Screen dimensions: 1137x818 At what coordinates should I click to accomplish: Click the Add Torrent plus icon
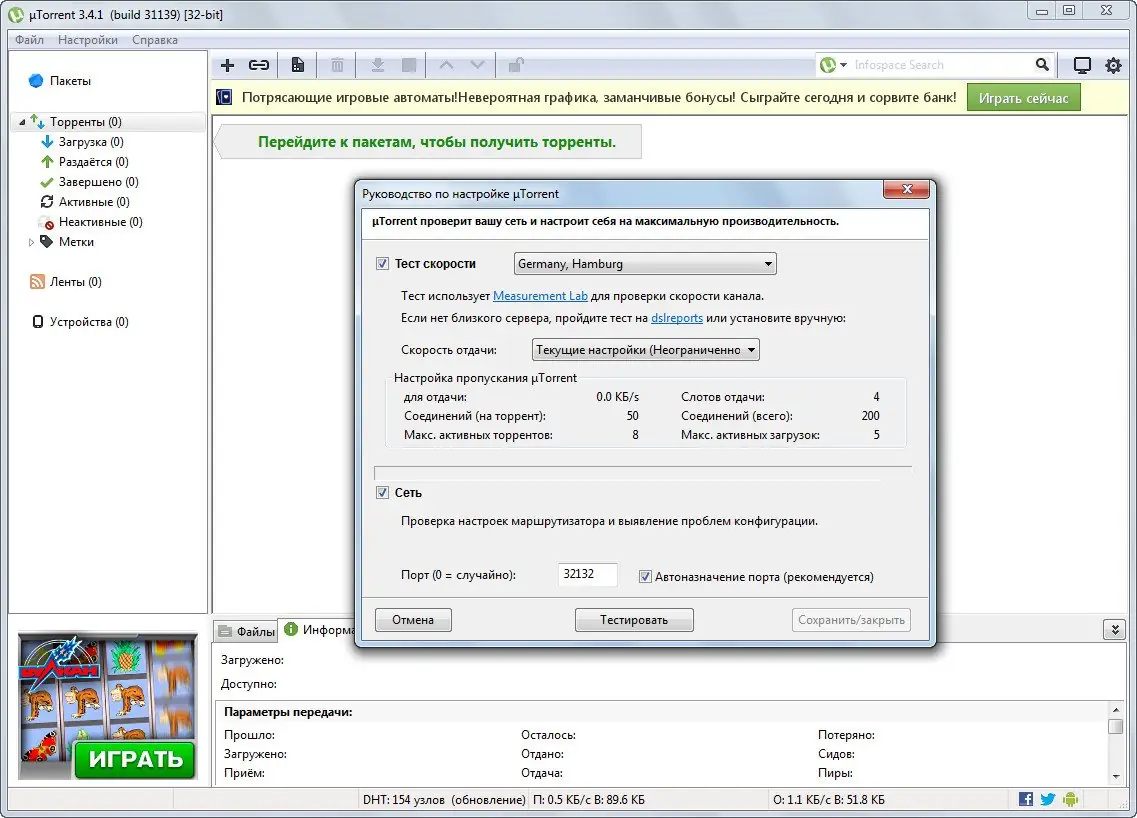[x=228, y=65]
